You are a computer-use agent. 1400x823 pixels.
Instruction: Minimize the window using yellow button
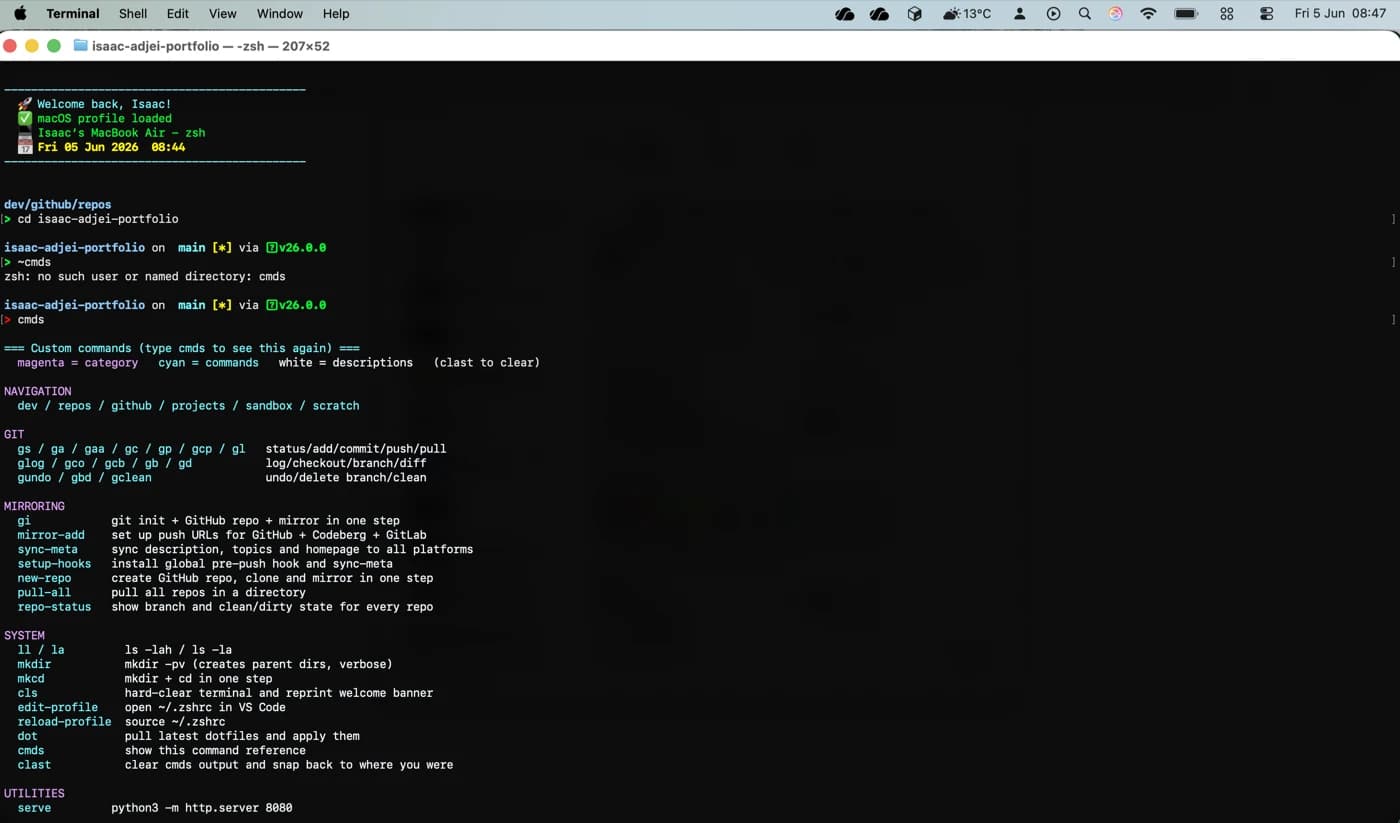click(x=32, y=46)
